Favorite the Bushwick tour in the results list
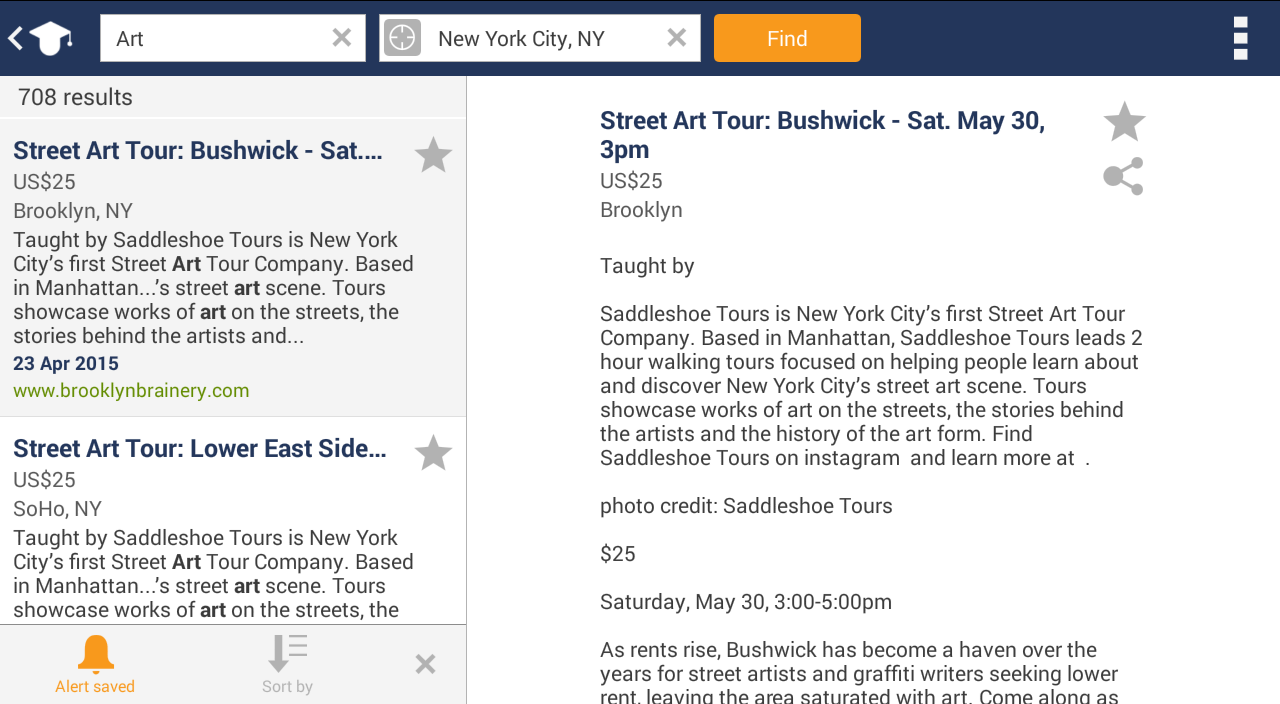1280x704 pixels. (x=433, y=155)
